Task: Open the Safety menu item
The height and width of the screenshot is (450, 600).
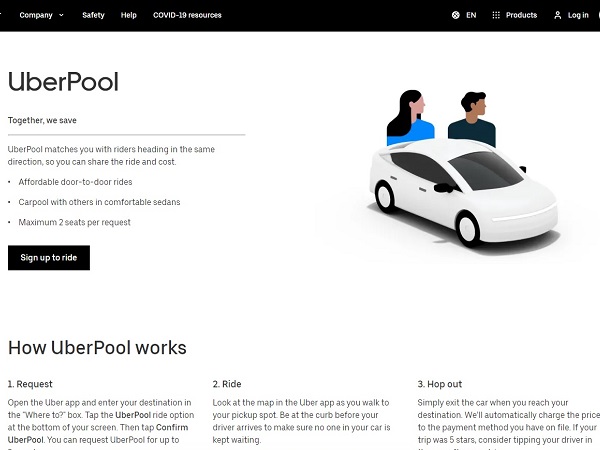Action: (93, 15)
